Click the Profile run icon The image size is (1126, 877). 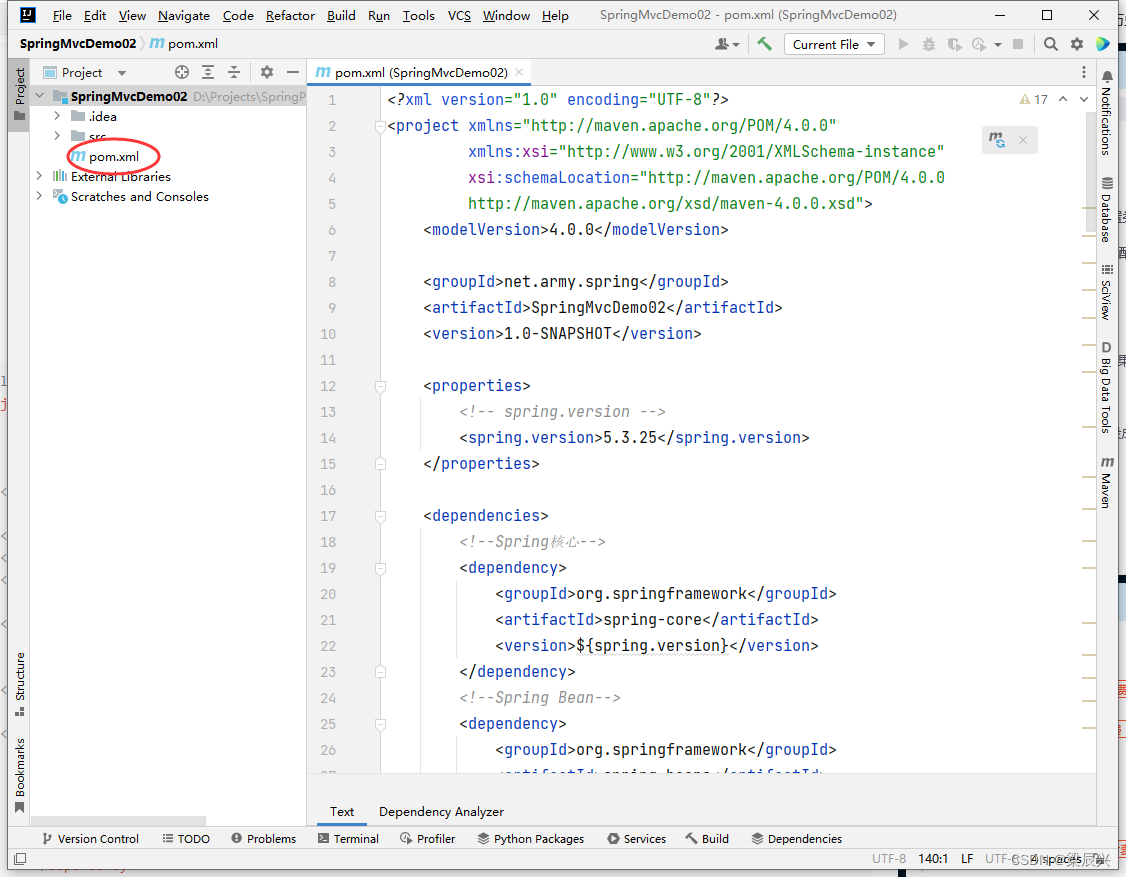coord(979,44)
